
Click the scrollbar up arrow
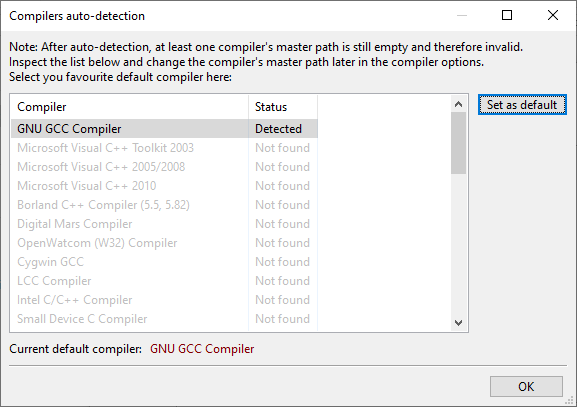click(459, 104)
